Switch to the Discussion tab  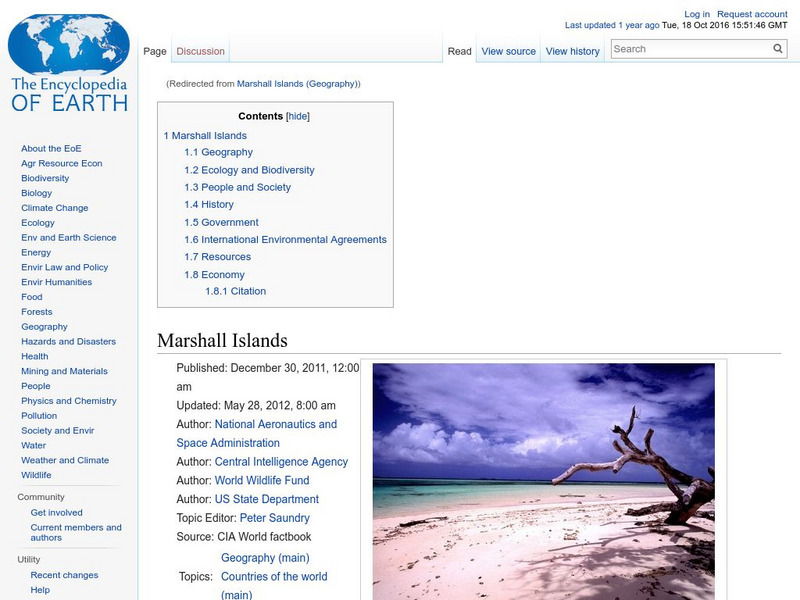point(200,50)
